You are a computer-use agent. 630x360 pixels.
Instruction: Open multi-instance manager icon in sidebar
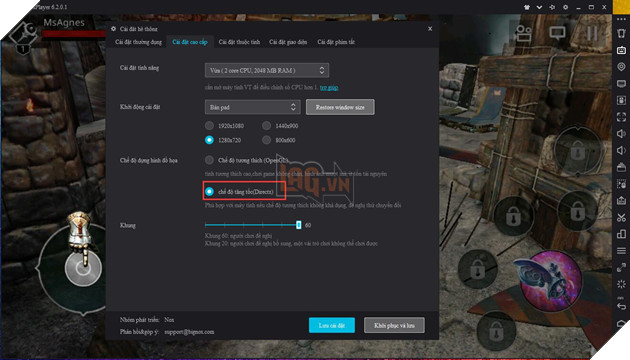coord(621,234)
